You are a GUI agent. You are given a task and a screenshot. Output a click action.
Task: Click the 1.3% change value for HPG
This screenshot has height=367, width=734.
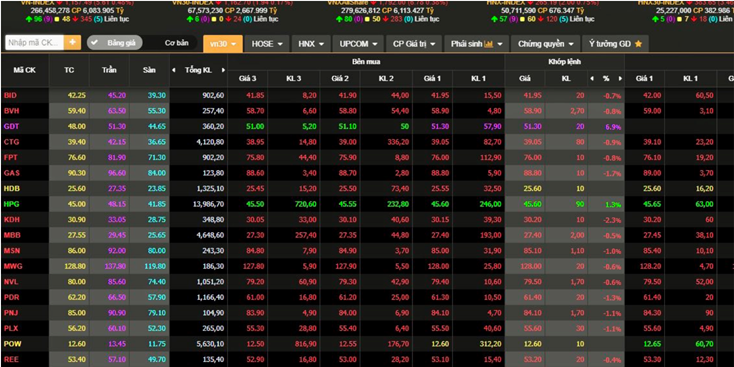[613, 204]
